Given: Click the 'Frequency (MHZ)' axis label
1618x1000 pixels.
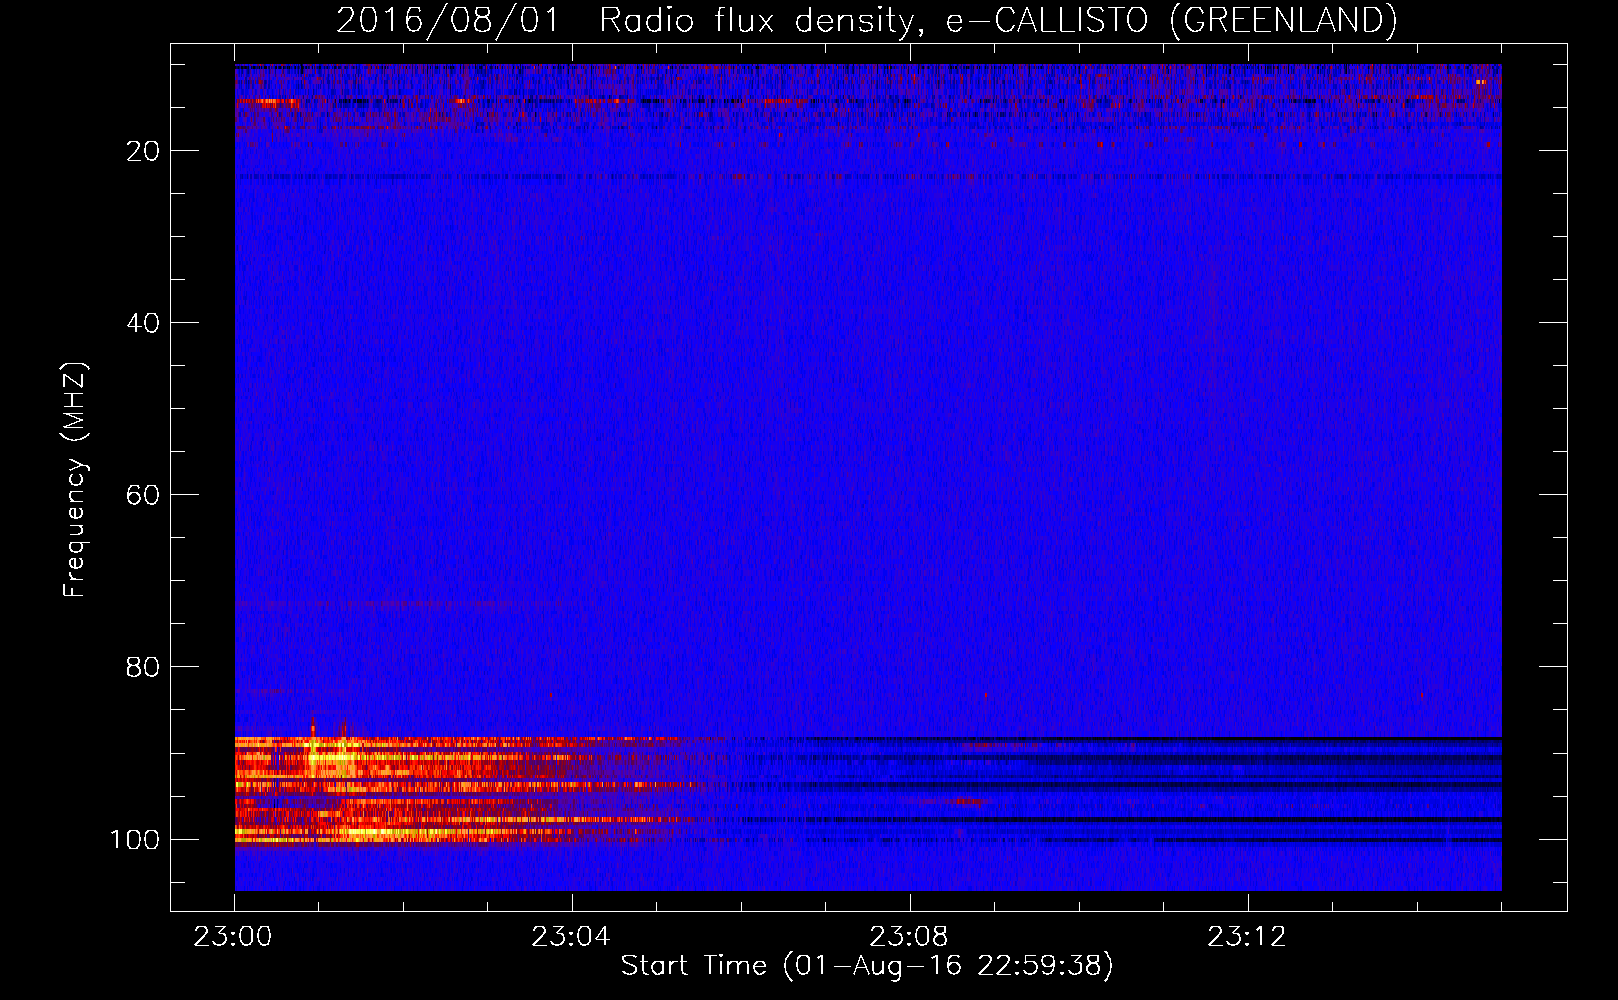Looking at the screenshot, I should [75, 480].
